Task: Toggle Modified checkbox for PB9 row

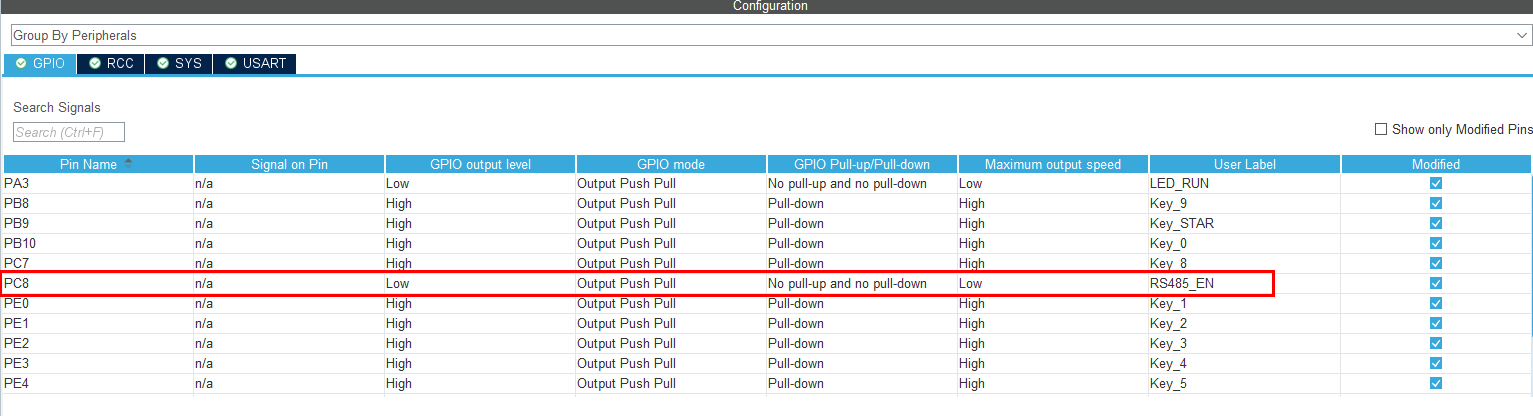Action: [1436, 224]
